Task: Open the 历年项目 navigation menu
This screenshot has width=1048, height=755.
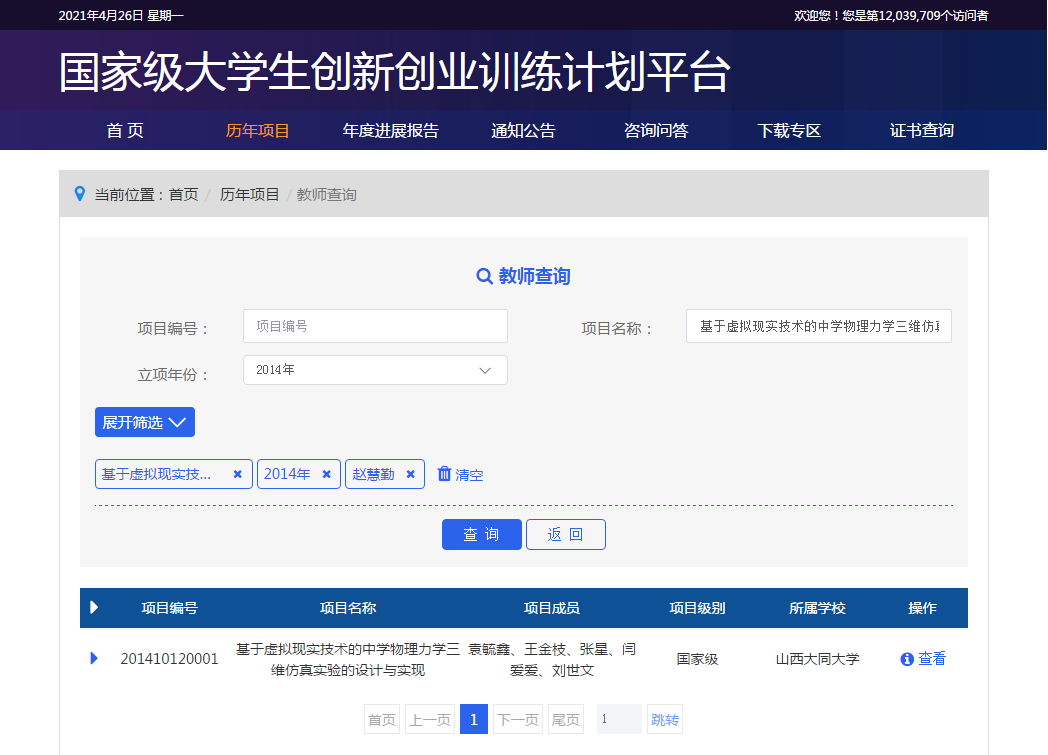Action: pyautogui.click(x=257, y=131)
